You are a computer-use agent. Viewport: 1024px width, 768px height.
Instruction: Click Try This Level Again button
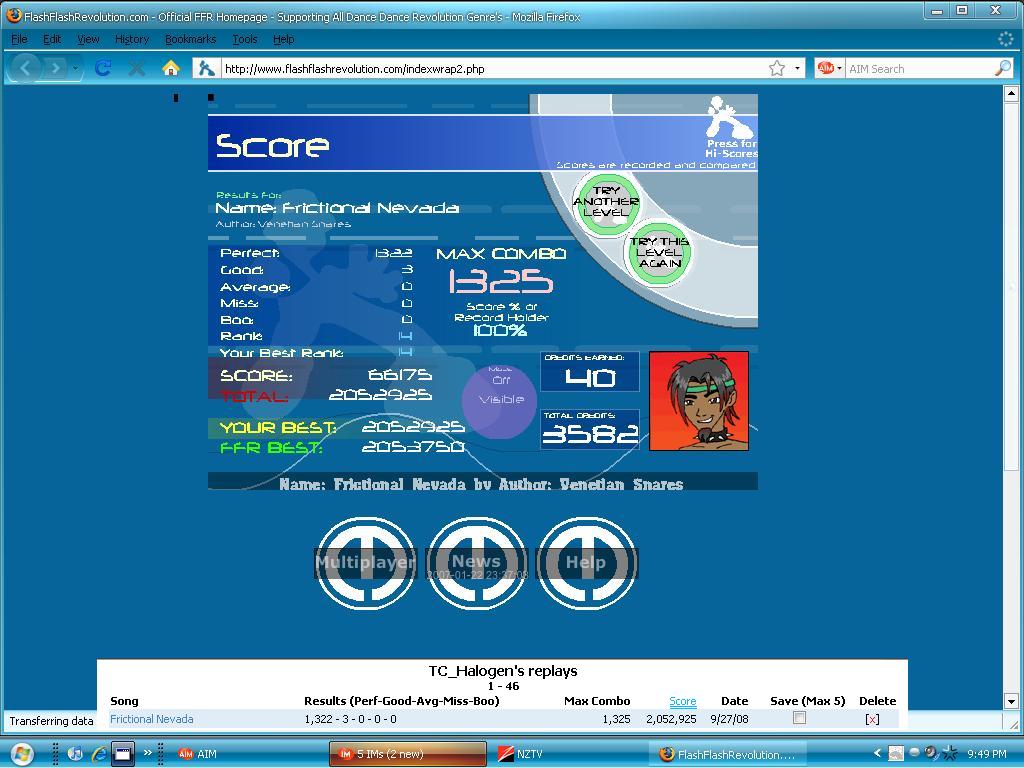[659, 253]
